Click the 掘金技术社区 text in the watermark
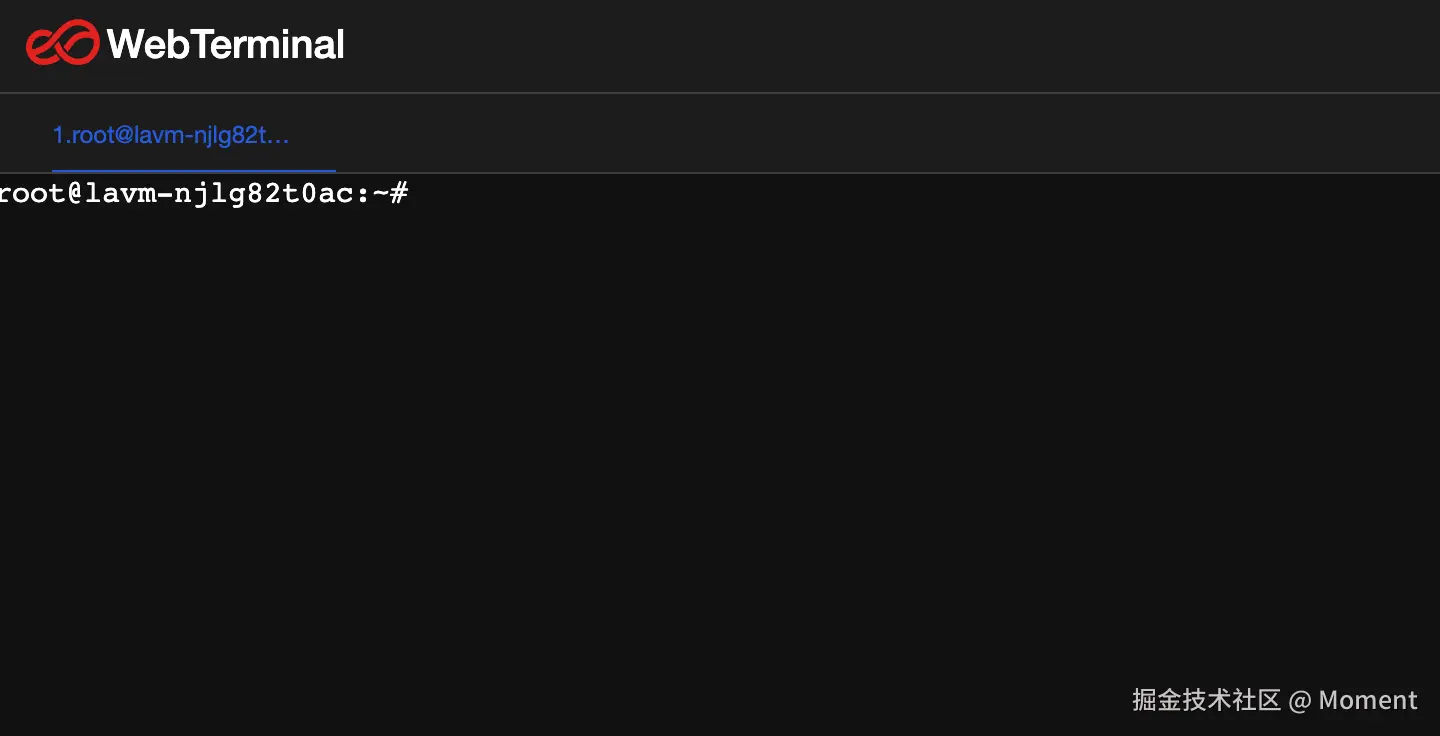The image size is (1440, 736). 1206,700
